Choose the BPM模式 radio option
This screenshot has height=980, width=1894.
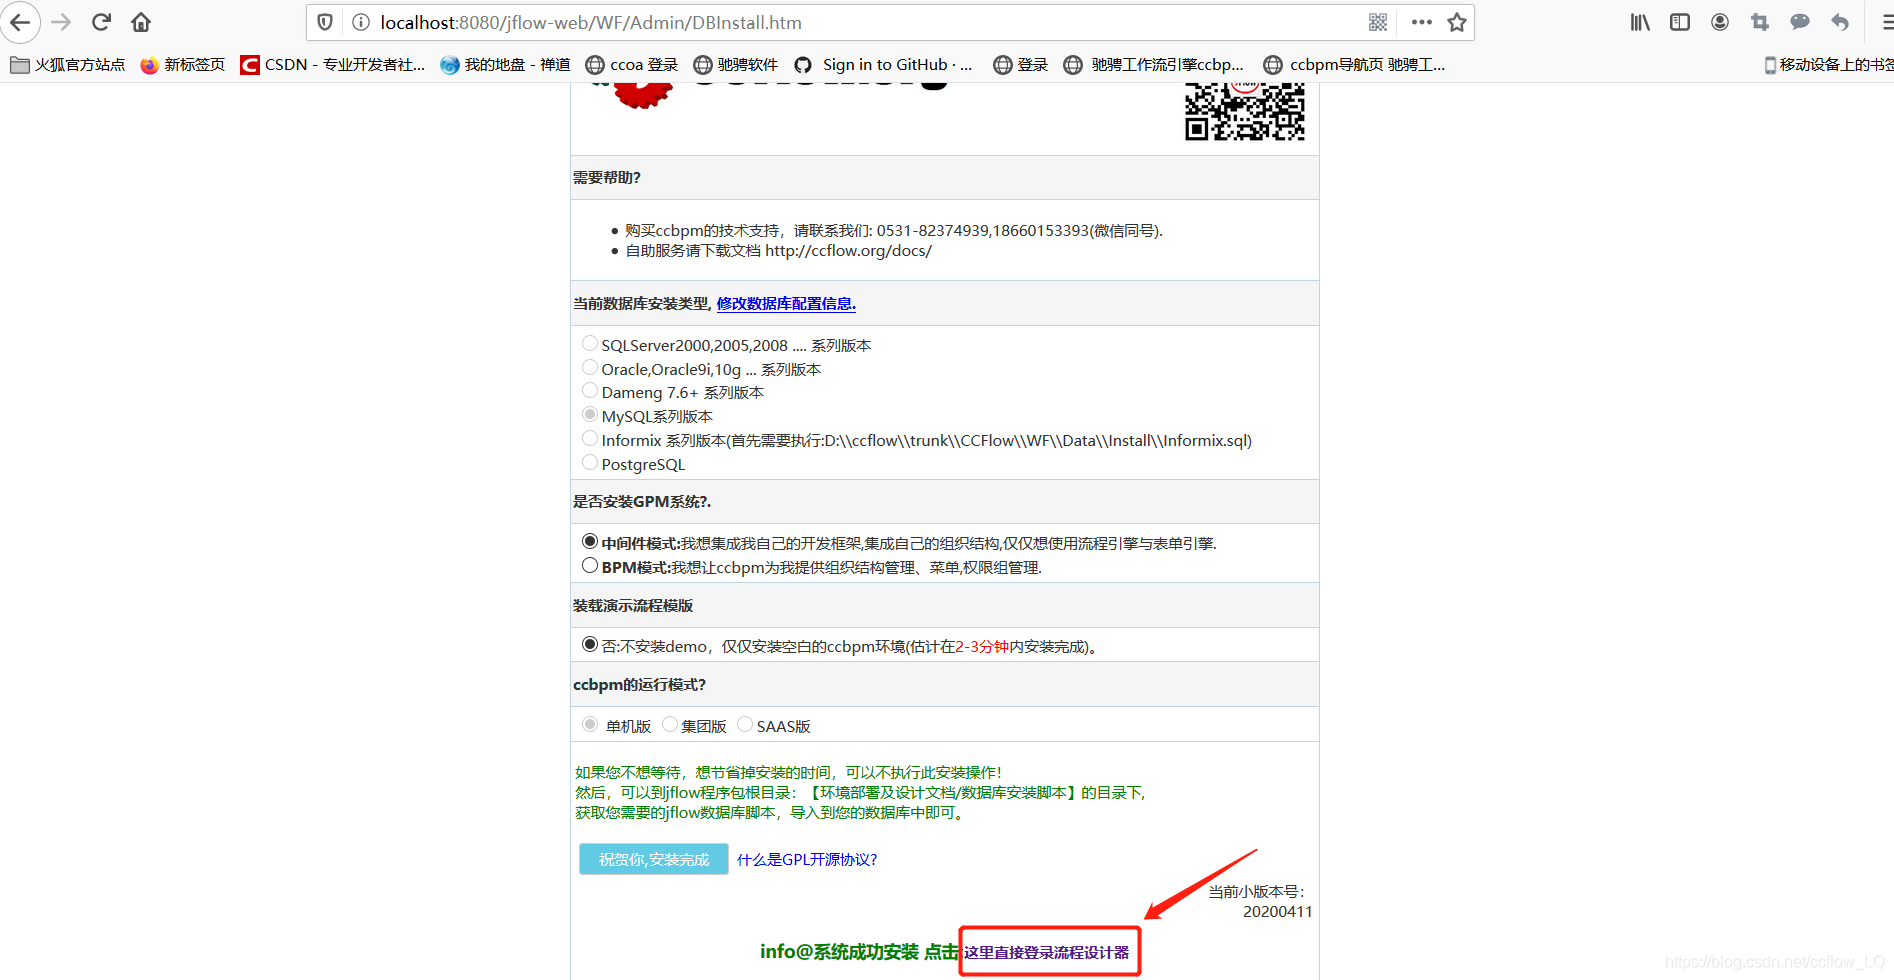590,566
